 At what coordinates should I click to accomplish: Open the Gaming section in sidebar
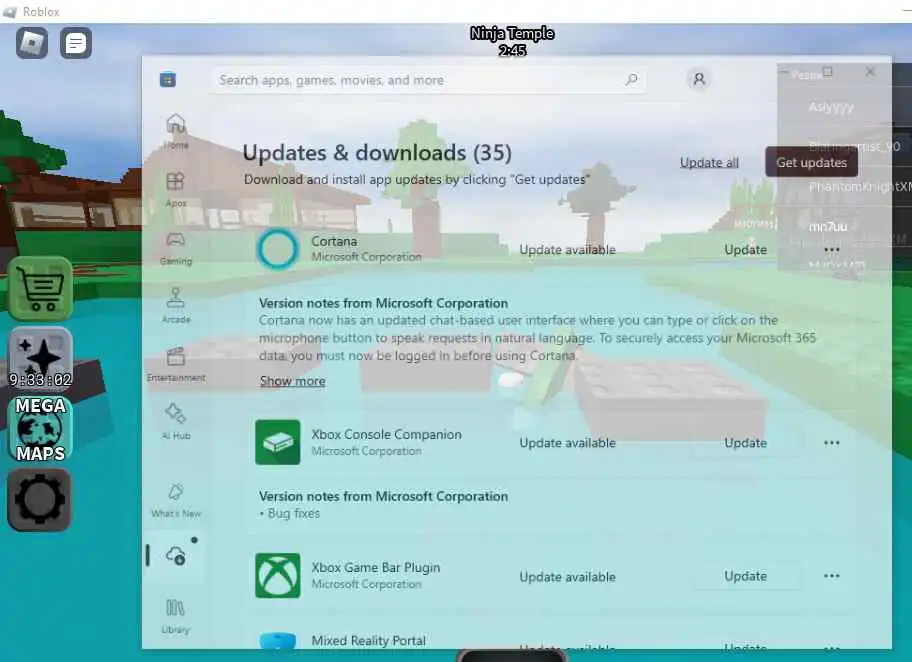tap(176, 248)
